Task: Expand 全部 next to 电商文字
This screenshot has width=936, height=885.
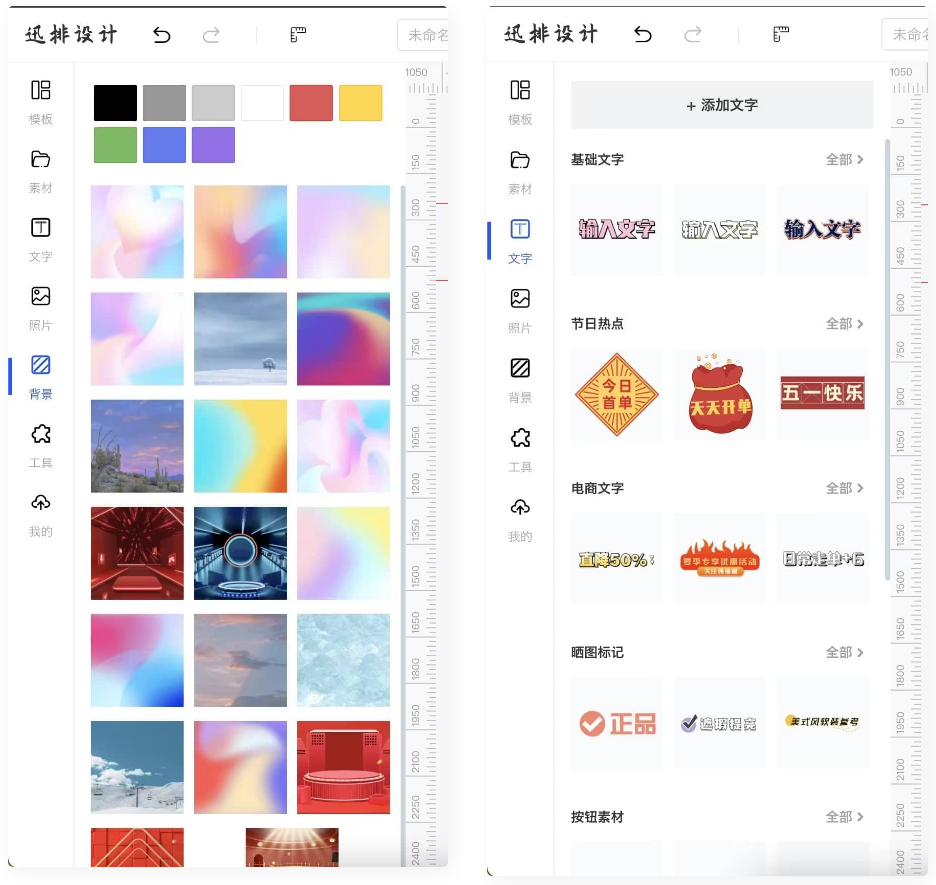Action: 844,488
